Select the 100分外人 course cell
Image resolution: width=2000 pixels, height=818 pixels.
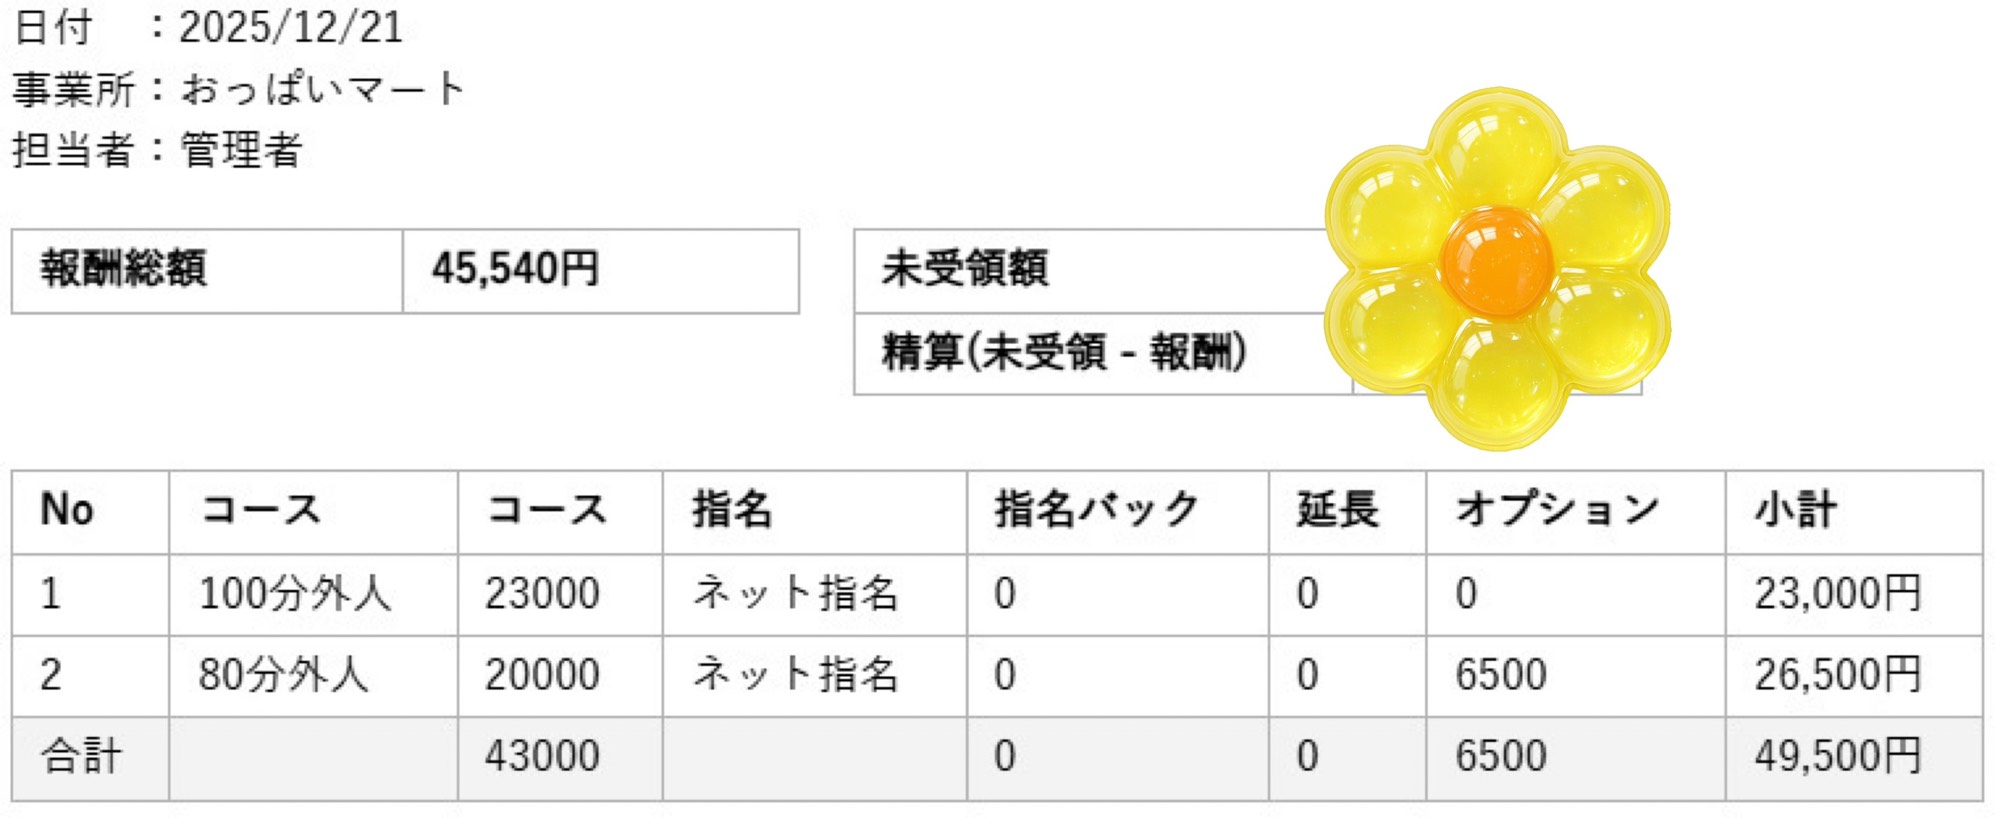[295, 594]
